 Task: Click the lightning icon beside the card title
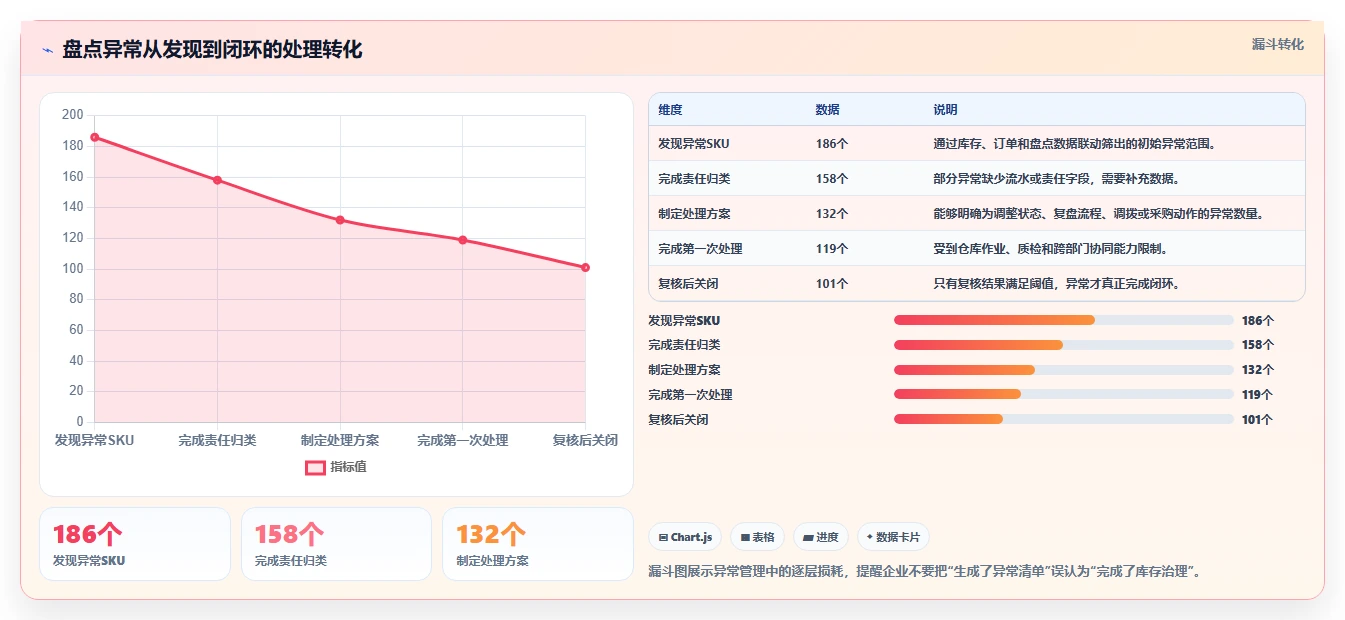pyautogui.click(x=47, y=50)
